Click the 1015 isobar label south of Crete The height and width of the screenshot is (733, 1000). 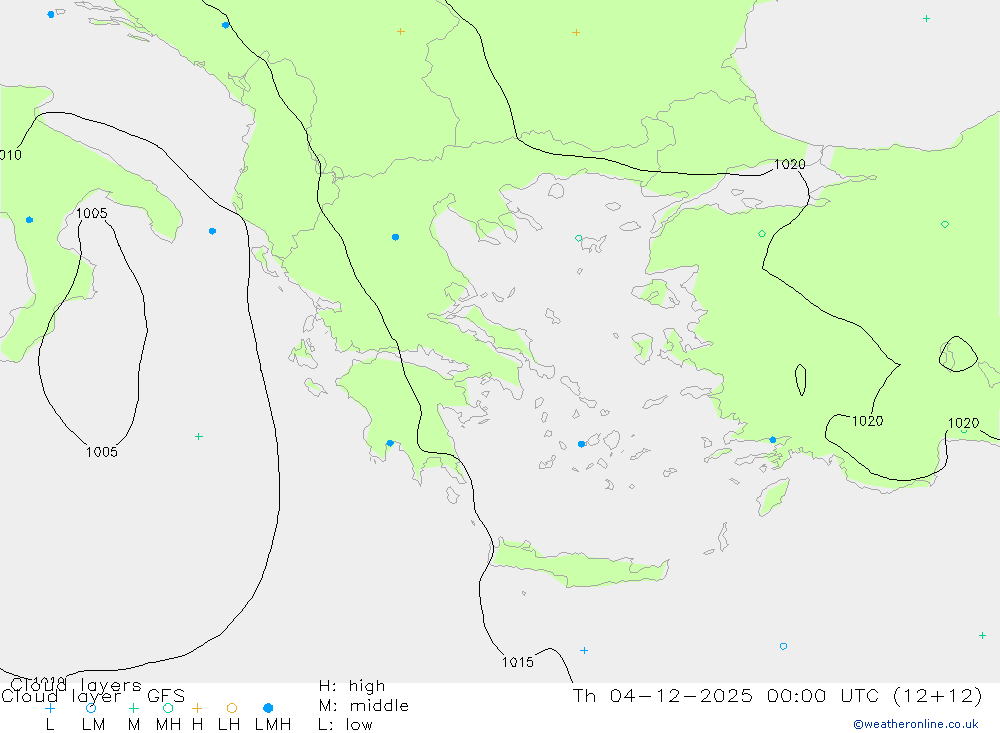[517, 662]
